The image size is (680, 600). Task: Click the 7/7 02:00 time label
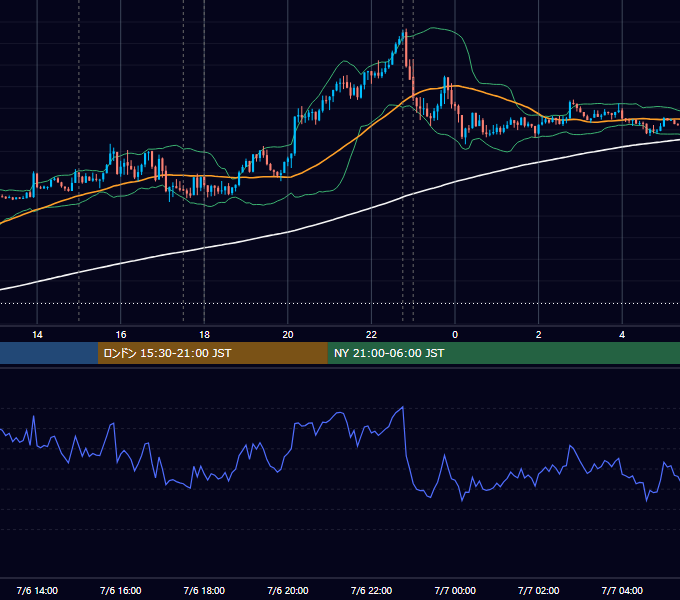click(x=539, y=590)
